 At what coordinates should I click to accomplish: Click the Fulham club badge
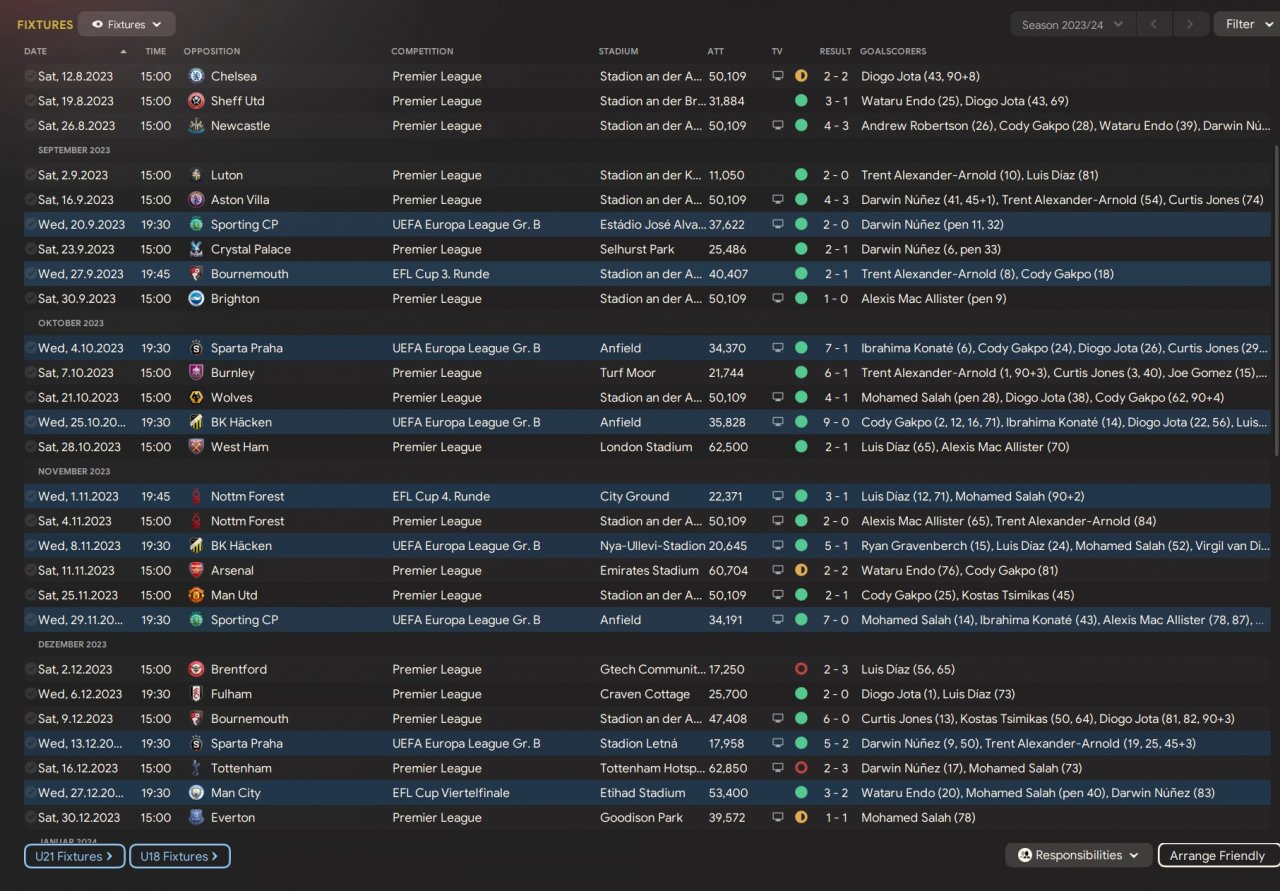point(196,694)
